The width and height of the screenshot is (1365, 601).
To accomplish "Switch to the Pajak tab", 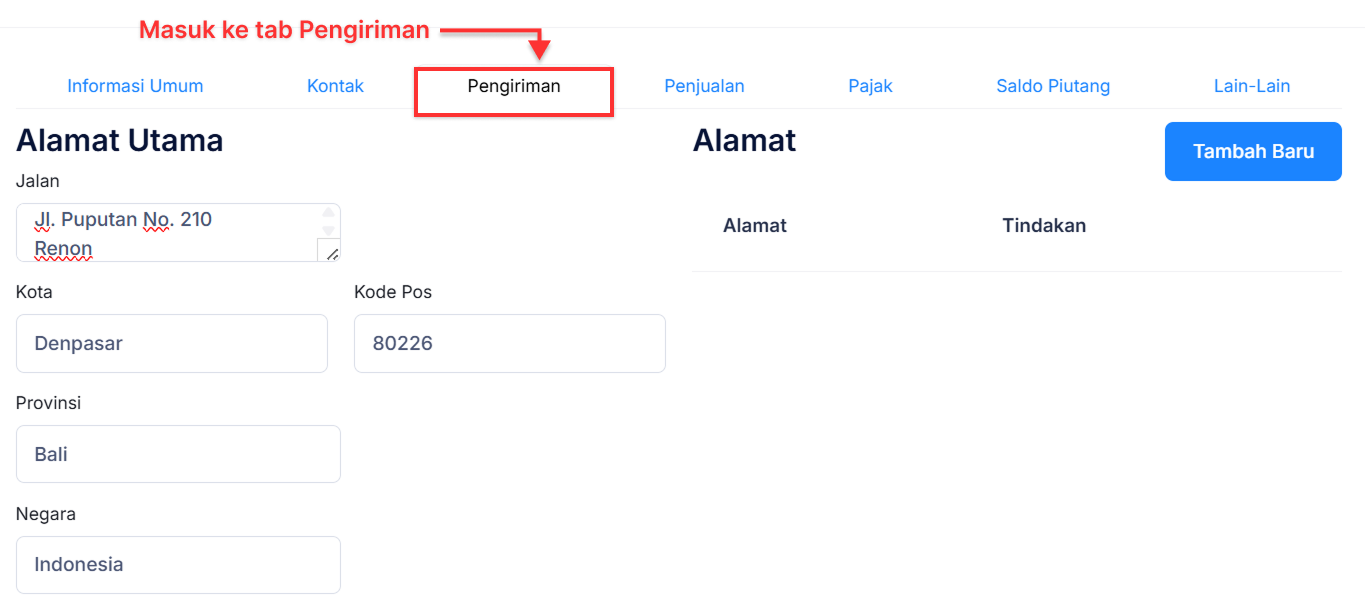I will 869,86.
